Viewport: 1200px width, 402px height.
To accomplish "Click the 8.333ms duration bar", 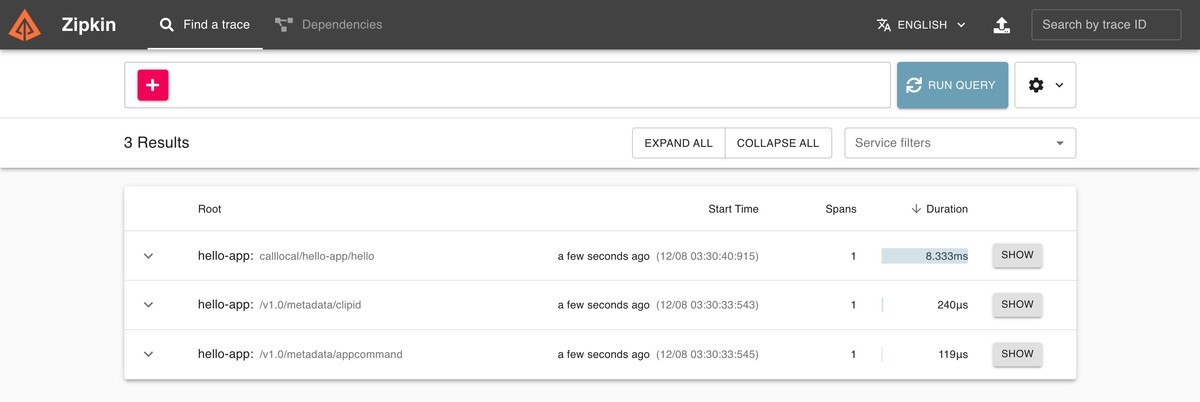I will point(925,256).
